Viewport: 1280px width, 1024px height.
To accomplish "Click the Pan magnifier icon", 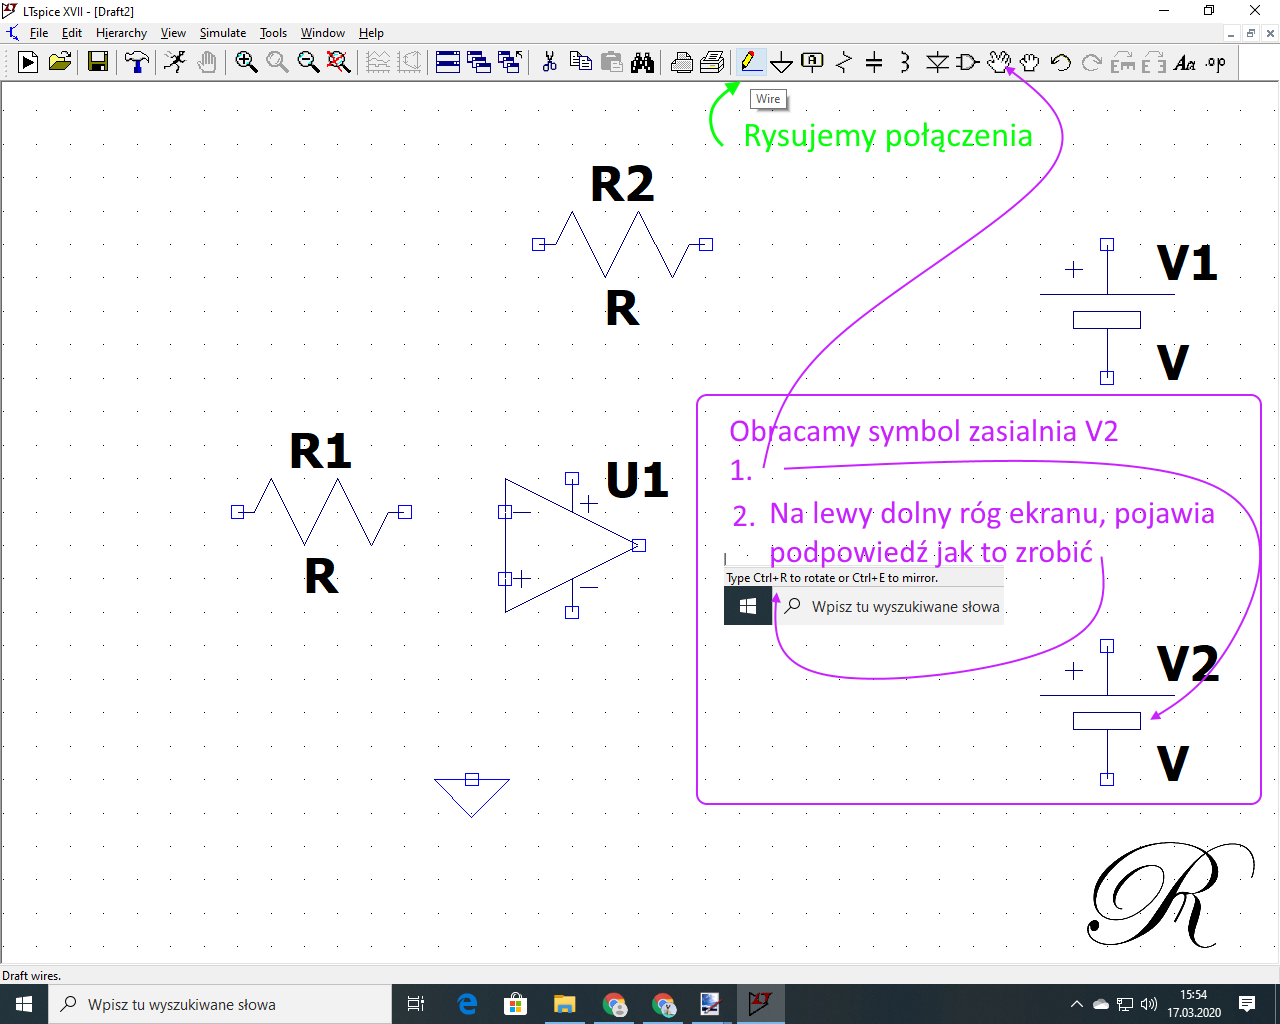I will [277, 62].
